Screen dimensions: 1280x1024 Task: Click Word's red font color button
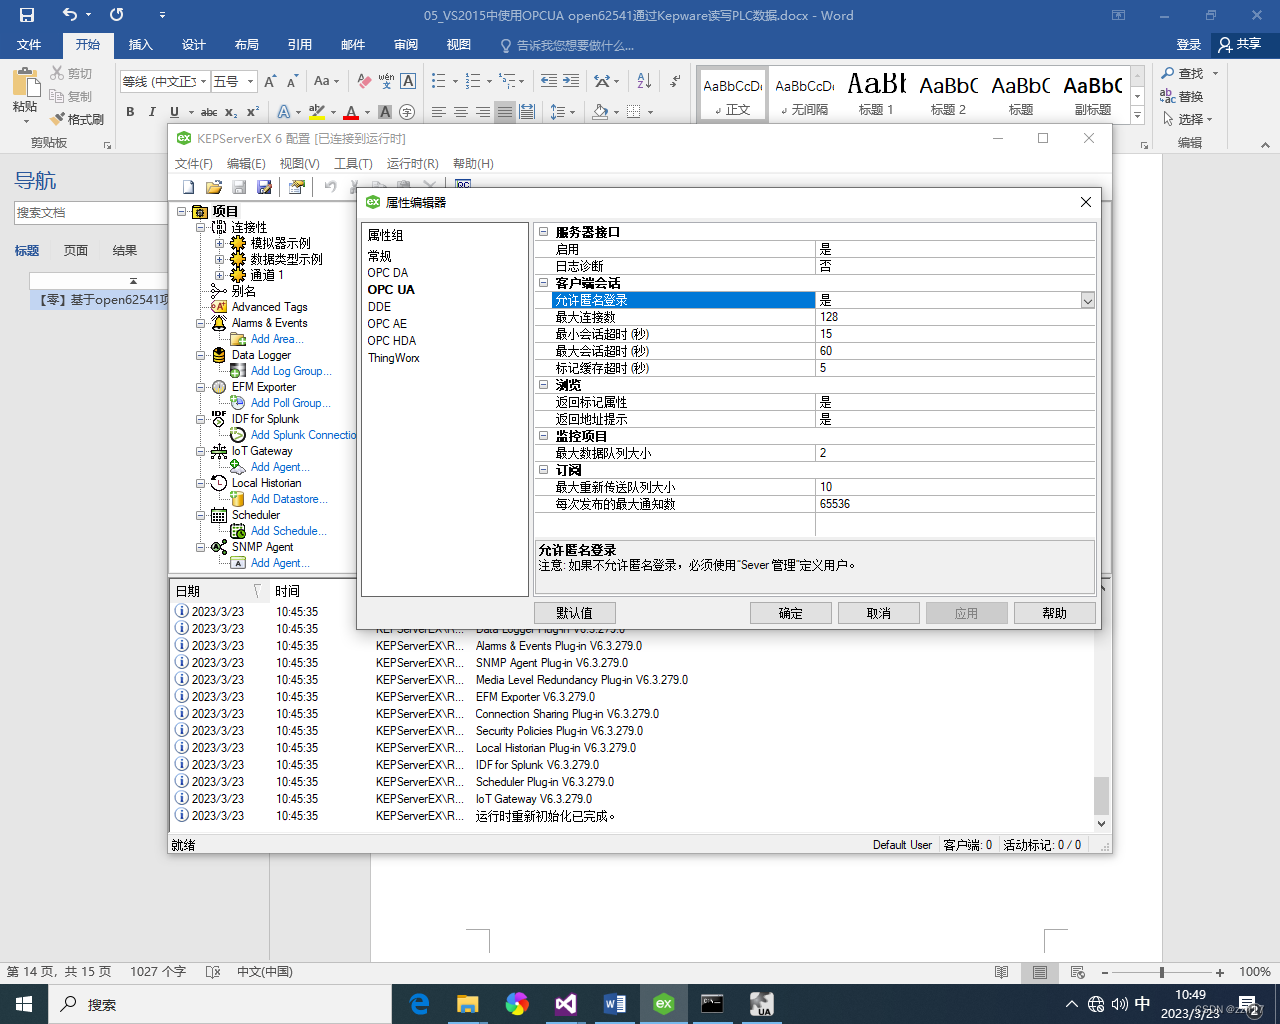tap(351, 112)
